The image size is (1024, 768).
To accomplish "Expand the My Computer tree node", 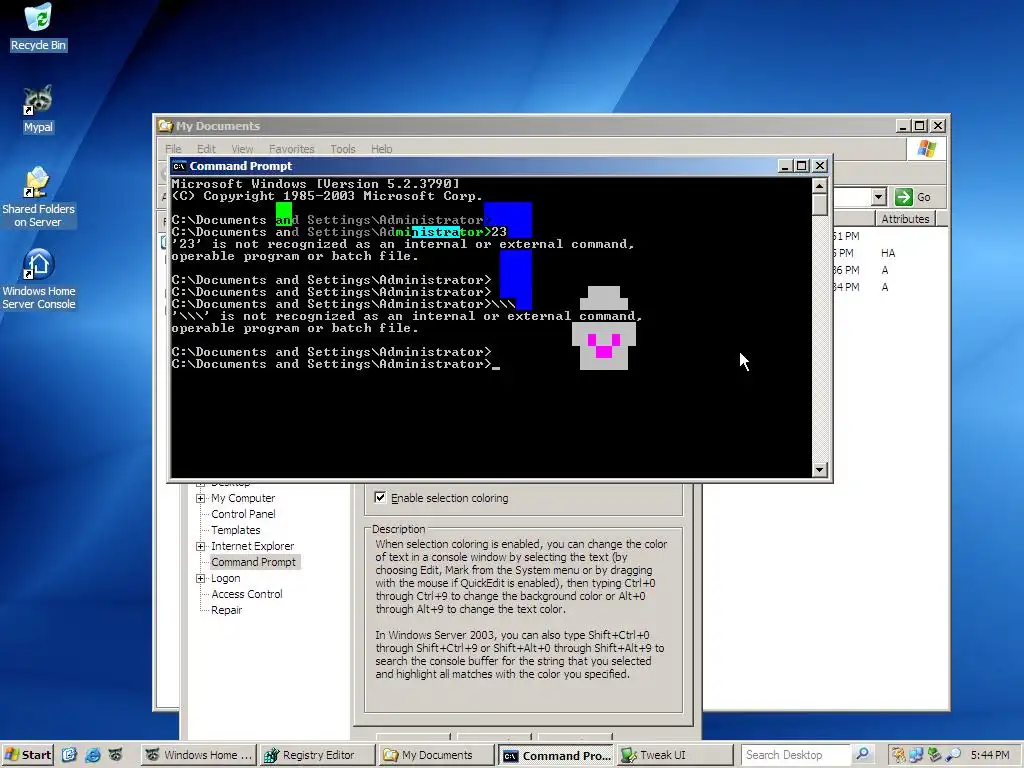I will 200,498.
